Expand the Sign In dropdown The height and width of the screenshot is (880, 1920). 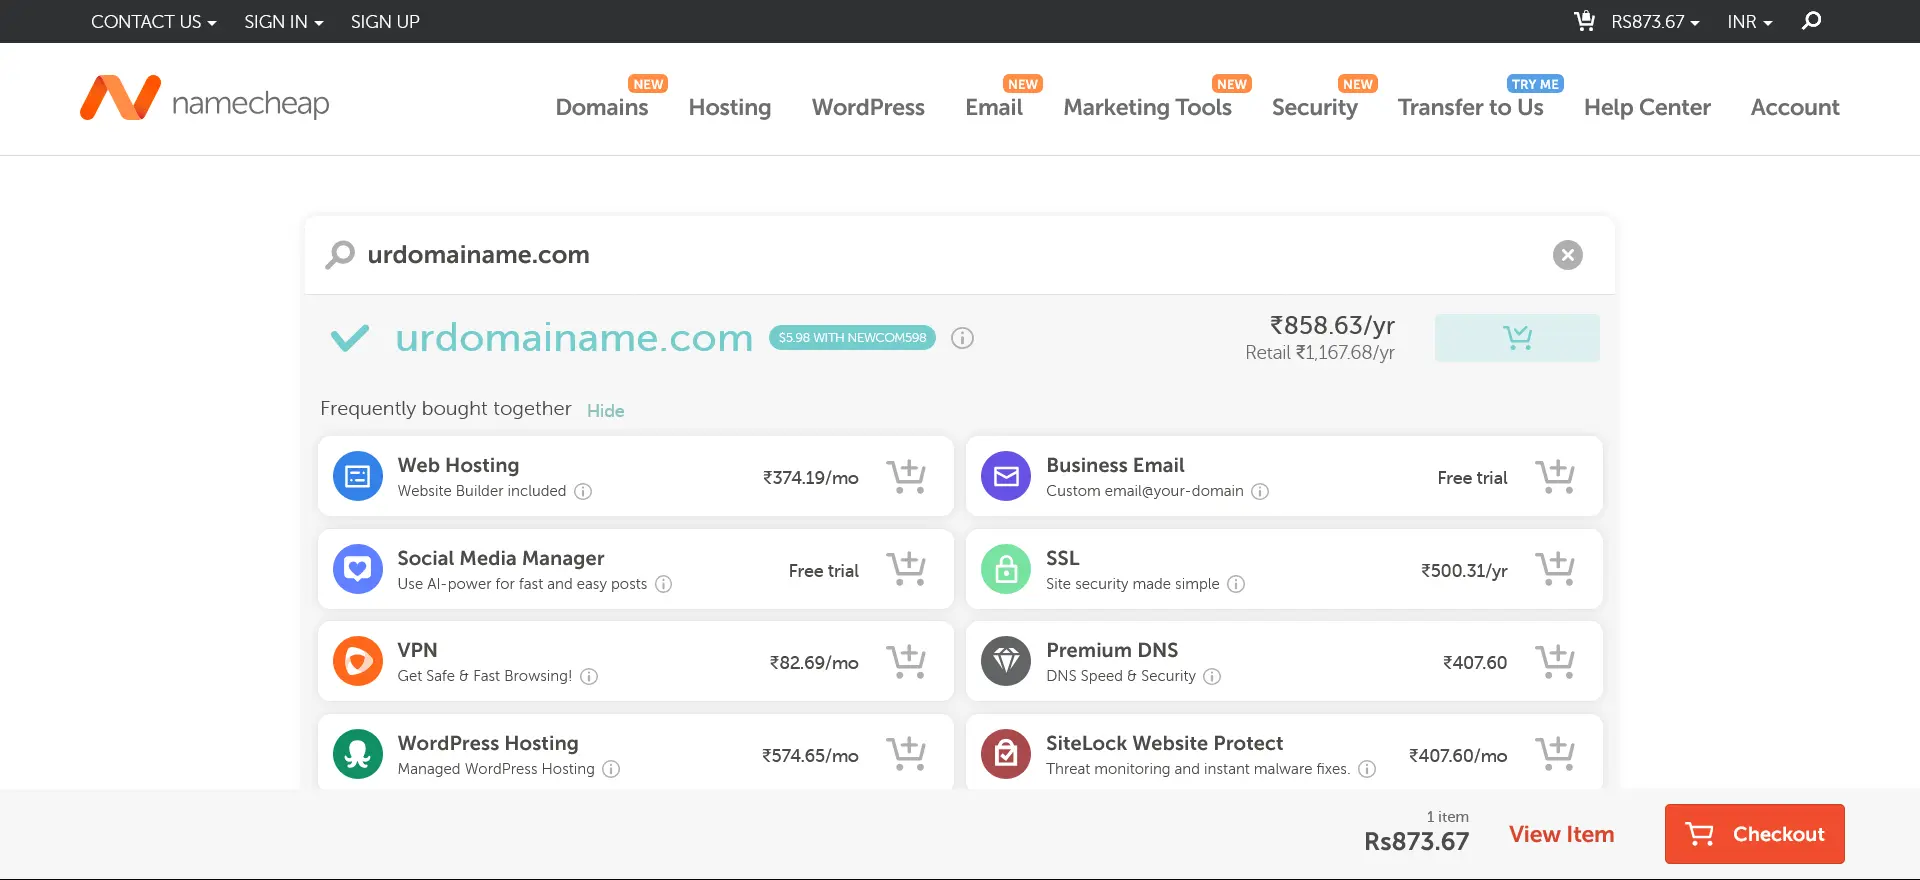point(284,21)
